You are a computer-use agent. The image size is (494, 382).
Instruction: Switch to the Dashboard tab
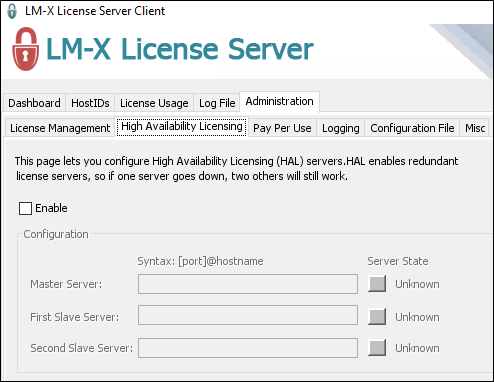34,103
